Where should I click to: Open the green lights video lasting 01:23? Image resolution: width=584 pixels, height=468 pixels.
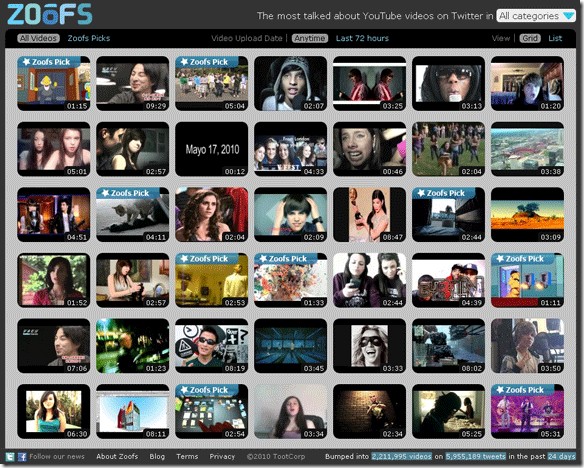click(x=133, y=346)
